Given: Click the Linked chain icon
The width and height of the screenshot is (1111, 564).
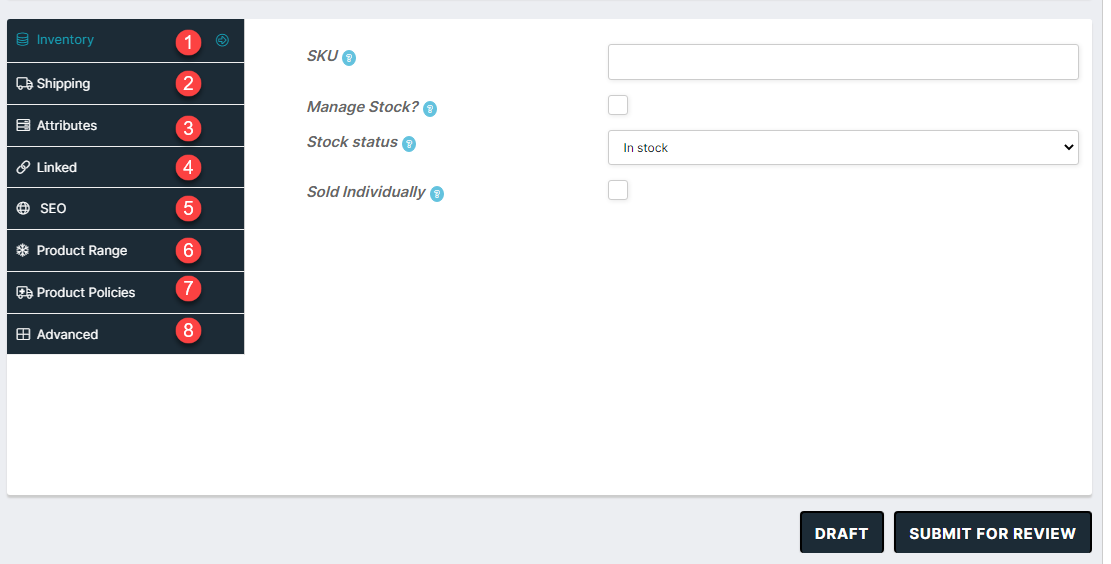Looking at the screenshot, I should point(23,167).
